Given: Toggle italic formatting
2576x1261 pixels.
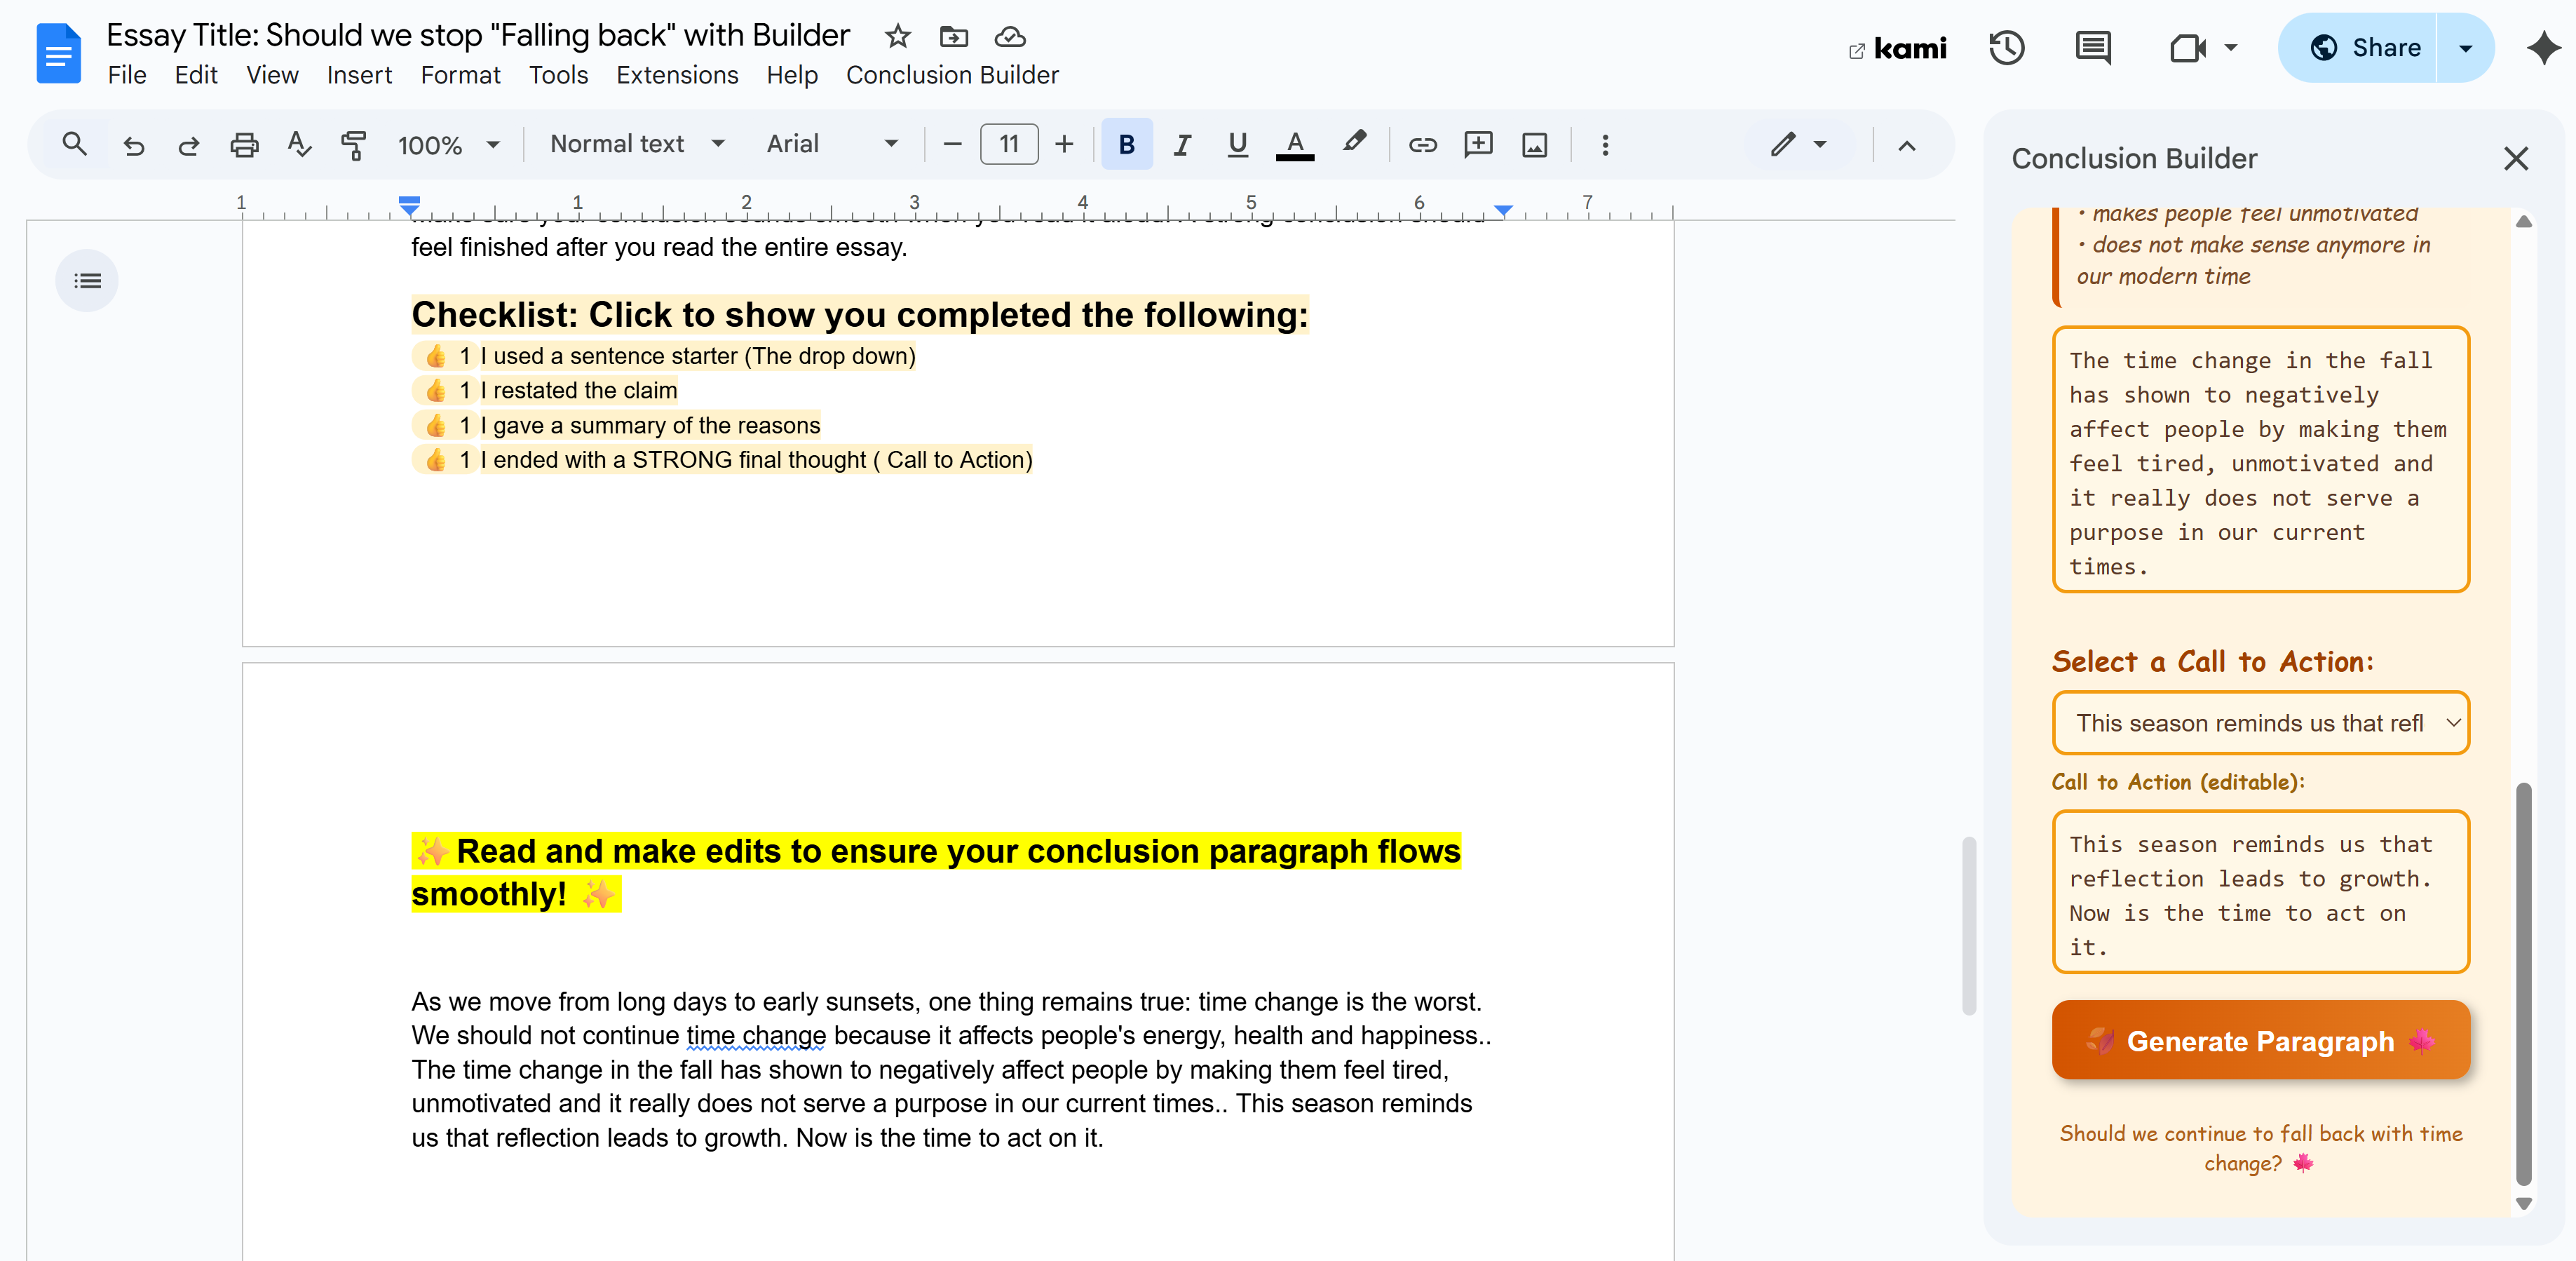Looking at the screenshot, I should coord(1182,144).
